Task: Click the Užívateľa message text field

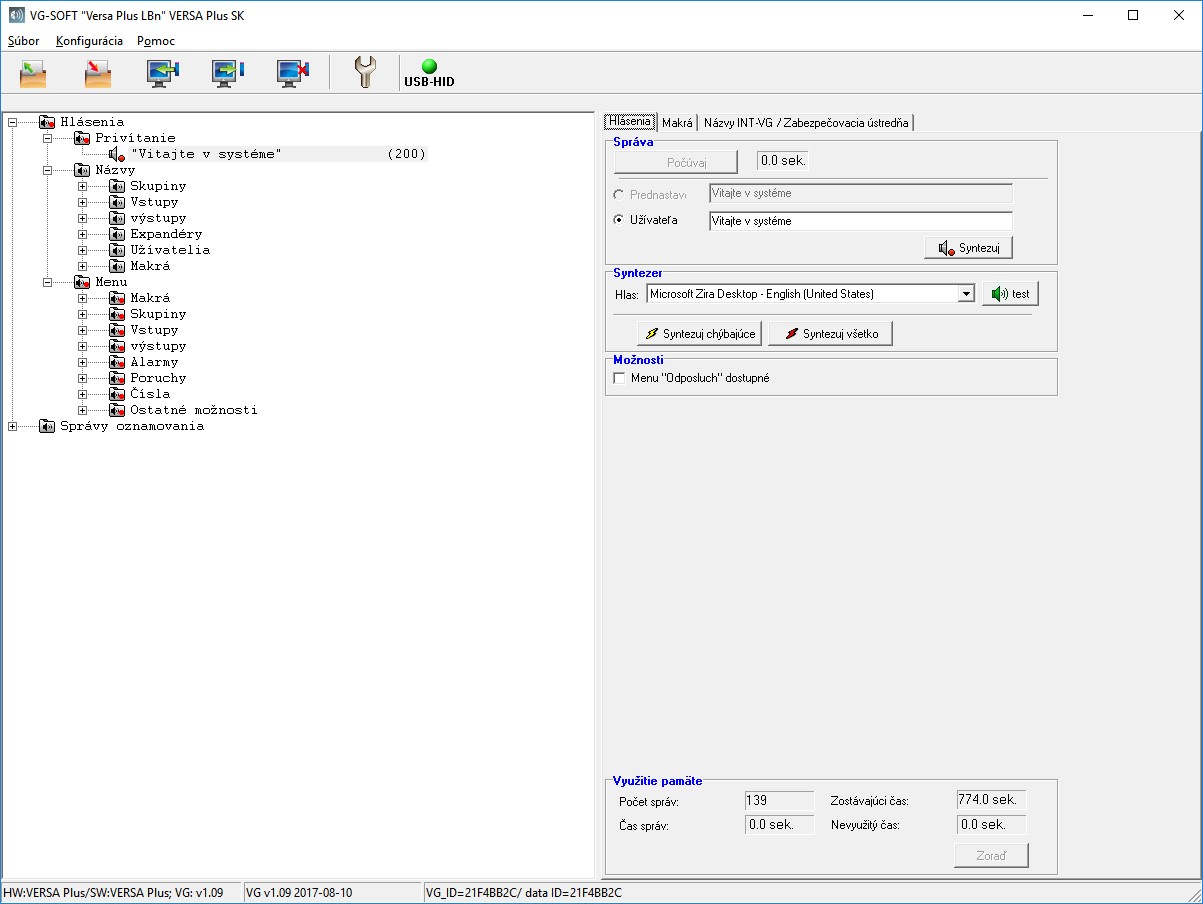Action: 860,221
